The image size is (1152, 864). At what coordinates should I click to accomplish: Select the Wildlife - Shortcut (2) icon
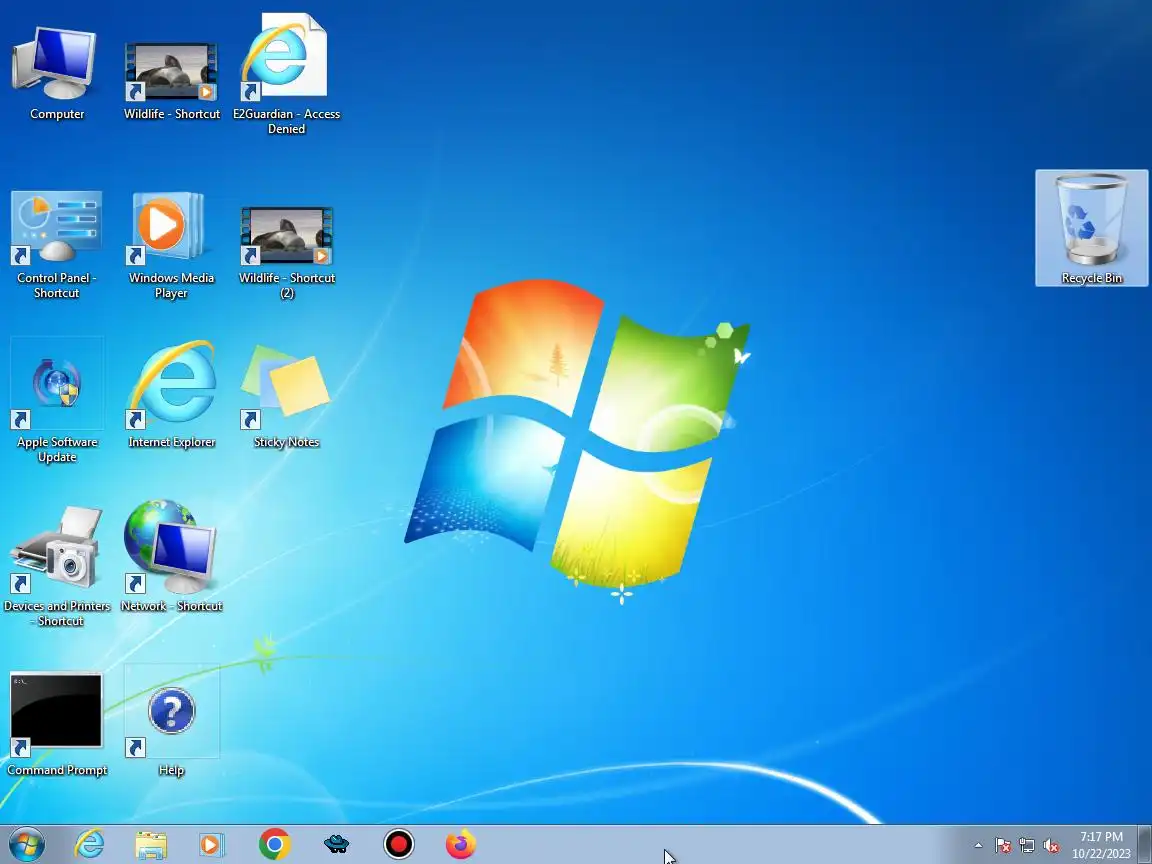coord(287,252)
